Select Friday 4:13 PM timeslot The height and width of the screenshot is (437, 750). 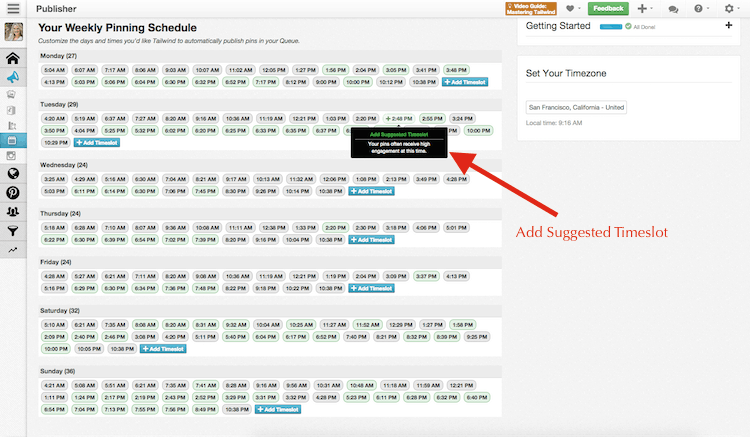[456, 276]
